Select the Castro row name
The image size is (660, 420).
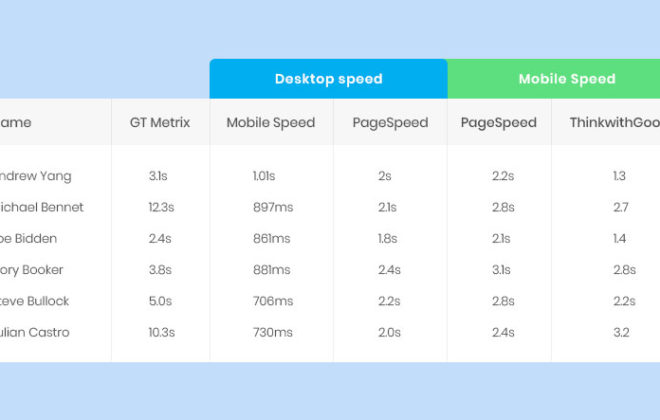tap(35, 332)
